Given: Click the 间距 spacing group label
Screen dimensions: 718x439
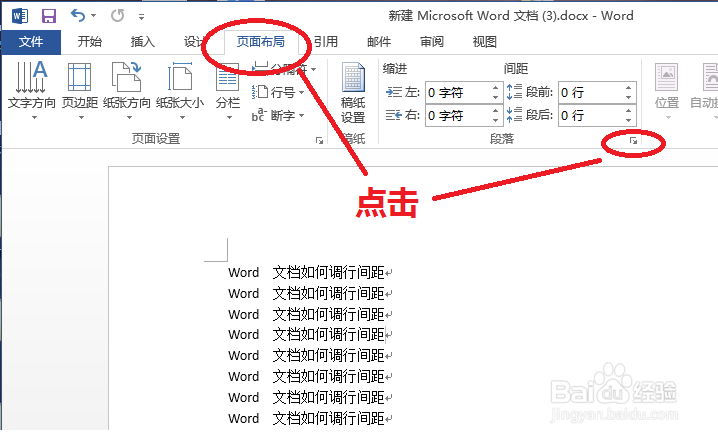Looking at the screenshot, I should (x=516, y=69).
